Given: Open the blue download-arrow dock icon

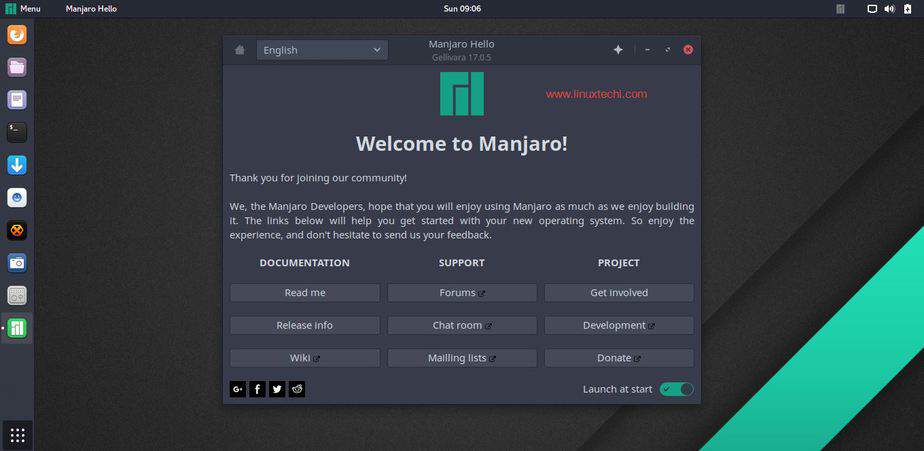Looking at the screenshot, I should click(x=17, y=165).
